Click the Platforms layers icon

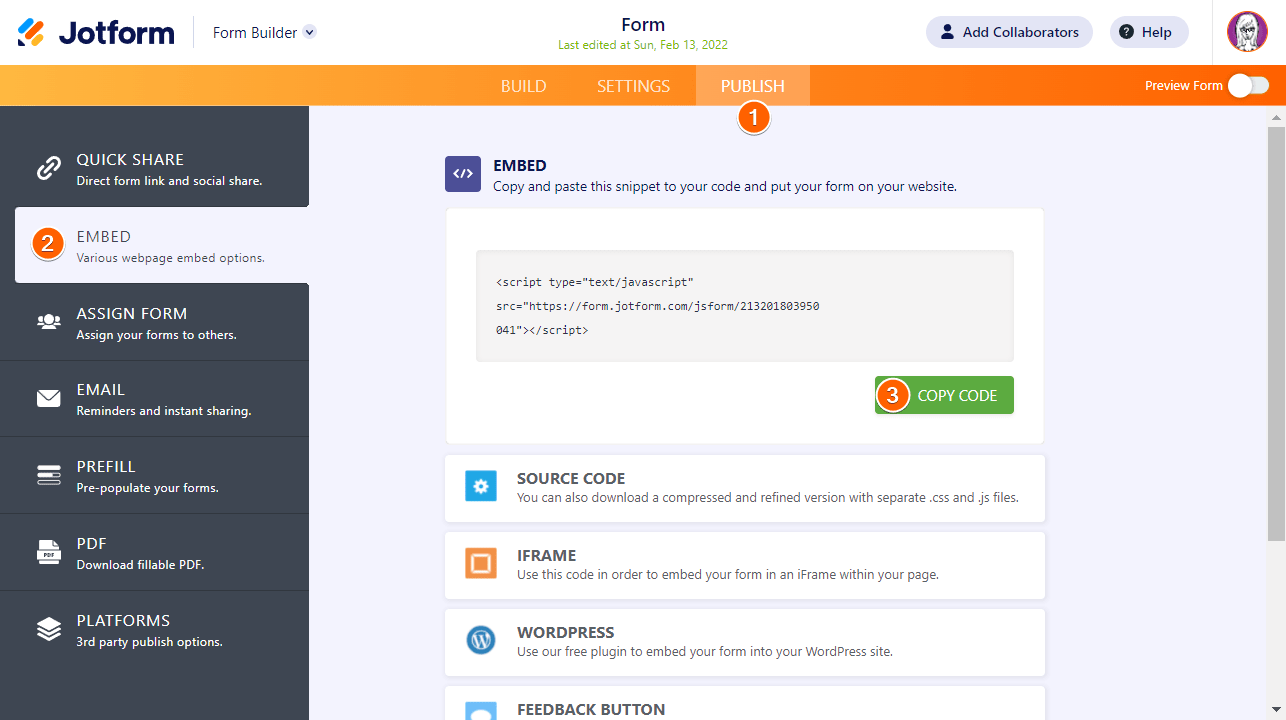(x=48, y=629)
